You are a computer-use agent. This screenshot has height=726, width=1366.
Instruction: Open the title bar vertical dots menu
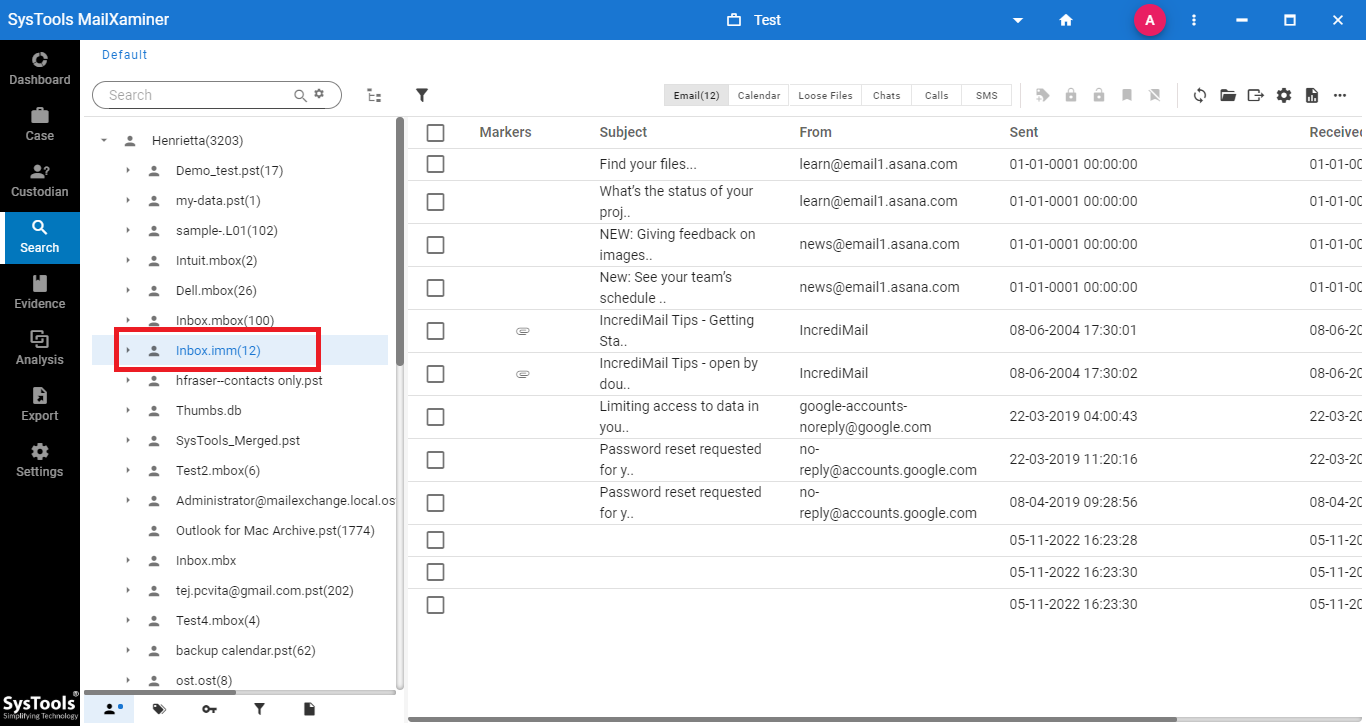[1194, 20]
